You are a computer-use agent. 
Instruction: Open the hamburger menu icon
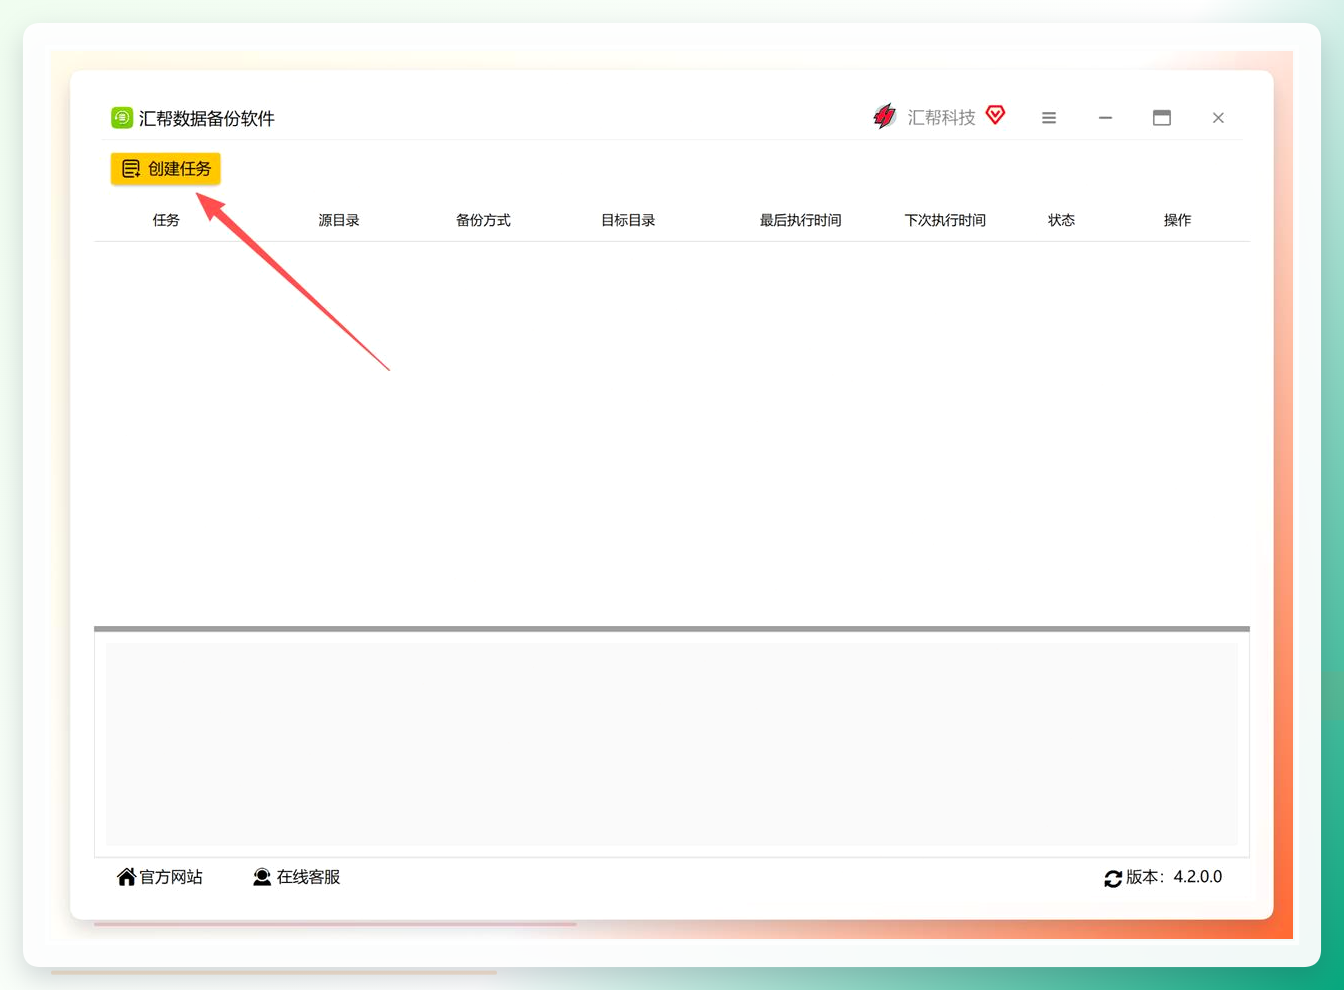pyautogui.click(x=1049, y=118)
